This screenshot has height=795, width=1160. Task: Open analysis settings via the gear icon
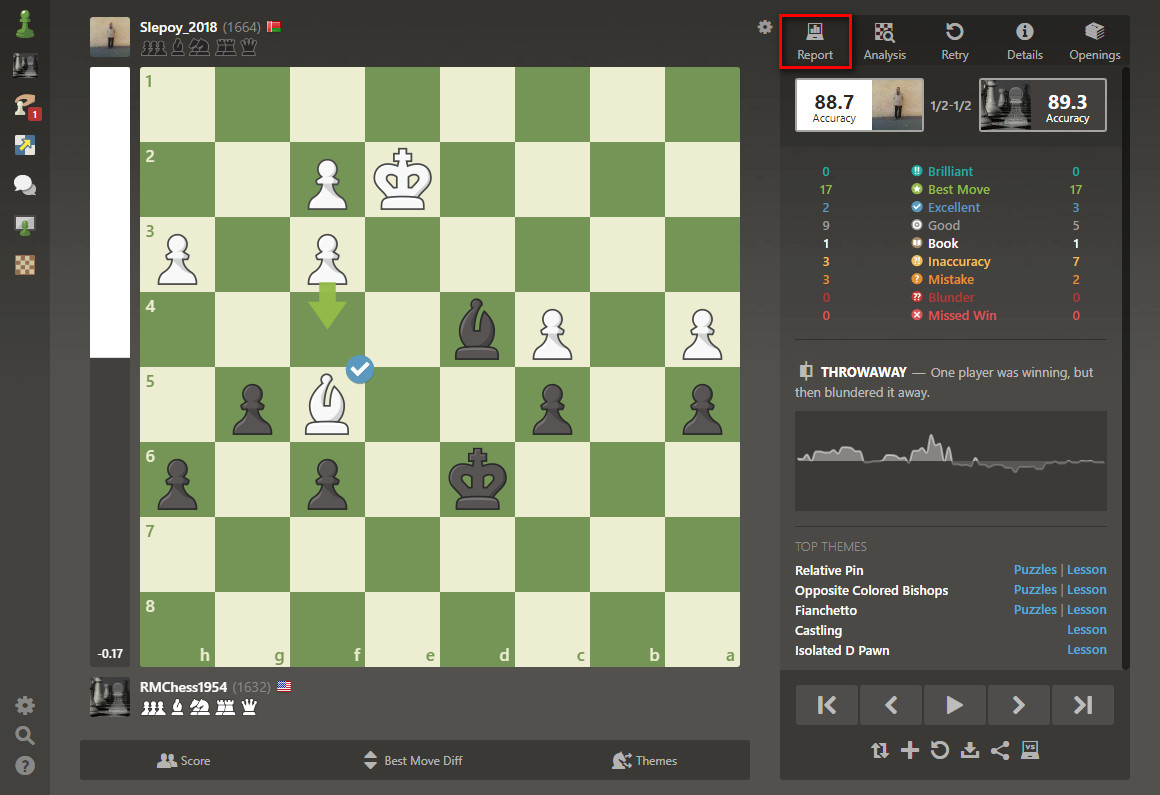tap(764, 28)
